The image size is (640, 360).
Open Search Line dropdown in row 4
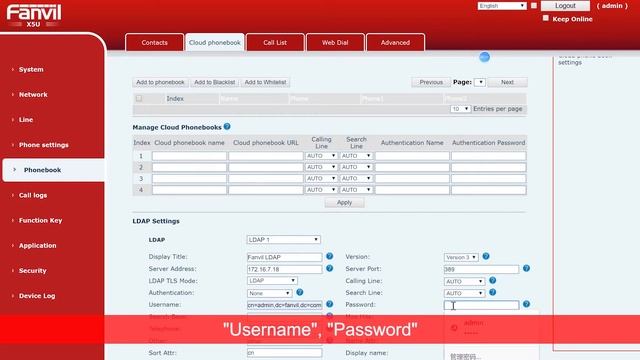click(x=356, y=190)
